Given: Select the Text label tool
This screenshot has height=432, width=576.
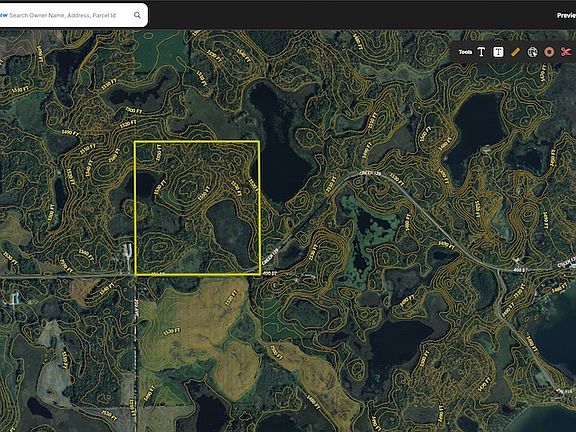Looking at the screenshot, I should click(x=481, y=52).
